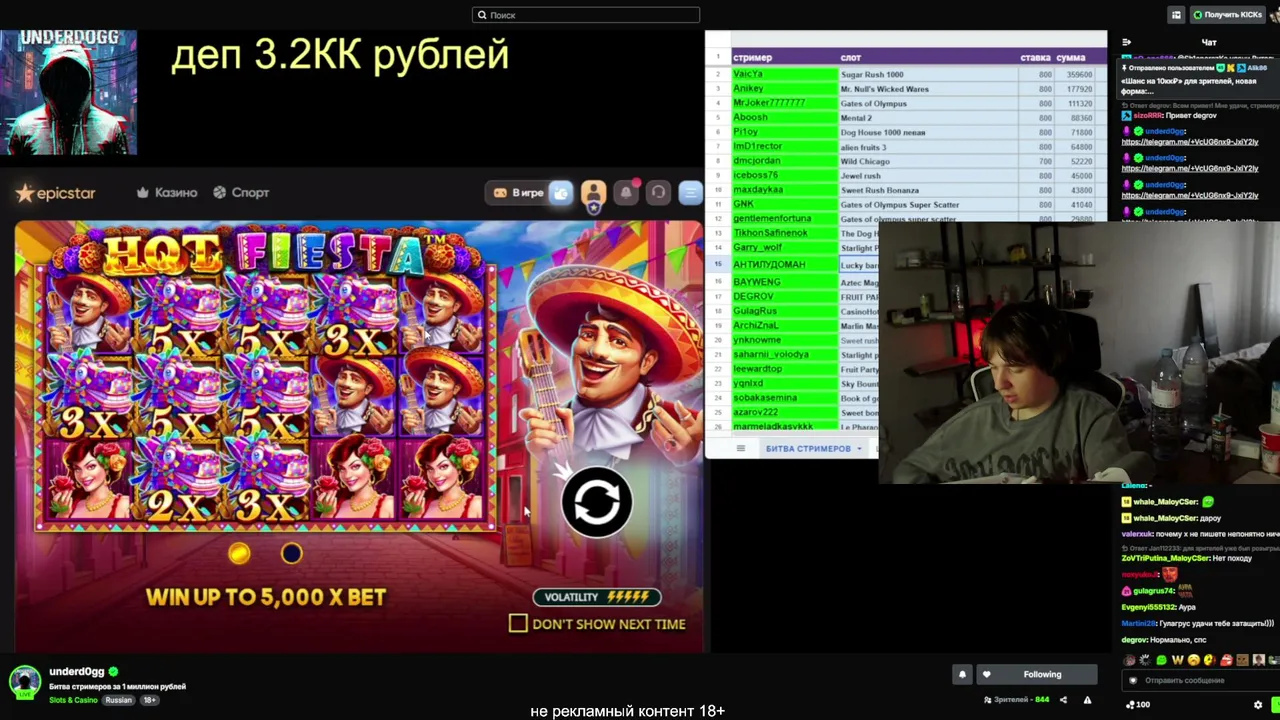
Task: Select the dmcjordan streamer cell
Action: coord(785,161)
